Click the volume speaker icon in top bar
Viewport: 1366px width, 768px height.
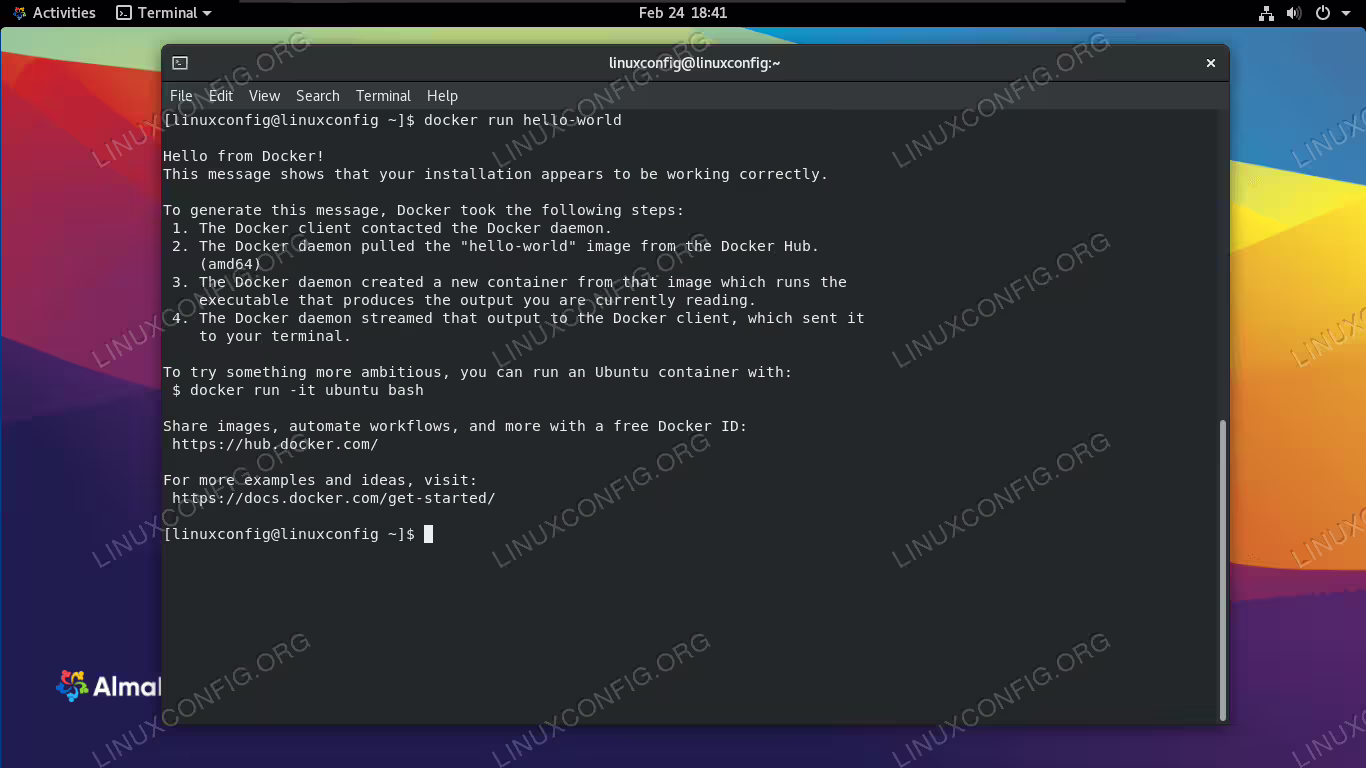[1294, 13]
